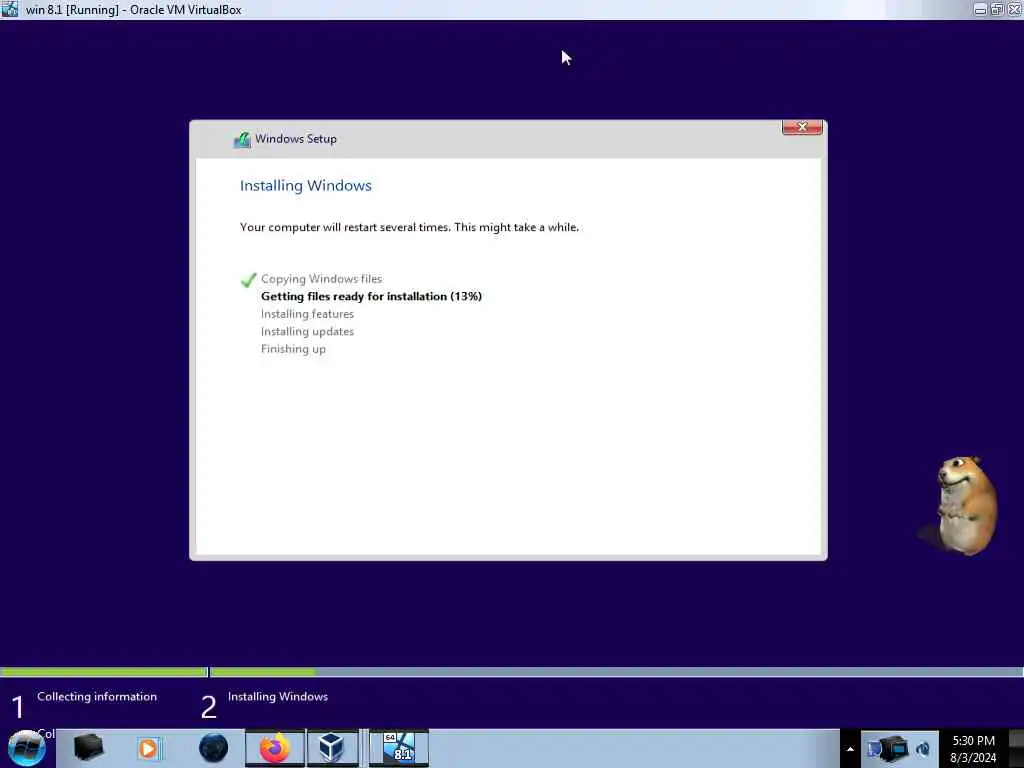Restore down the VirtualBox VM window

click(997, 9)
